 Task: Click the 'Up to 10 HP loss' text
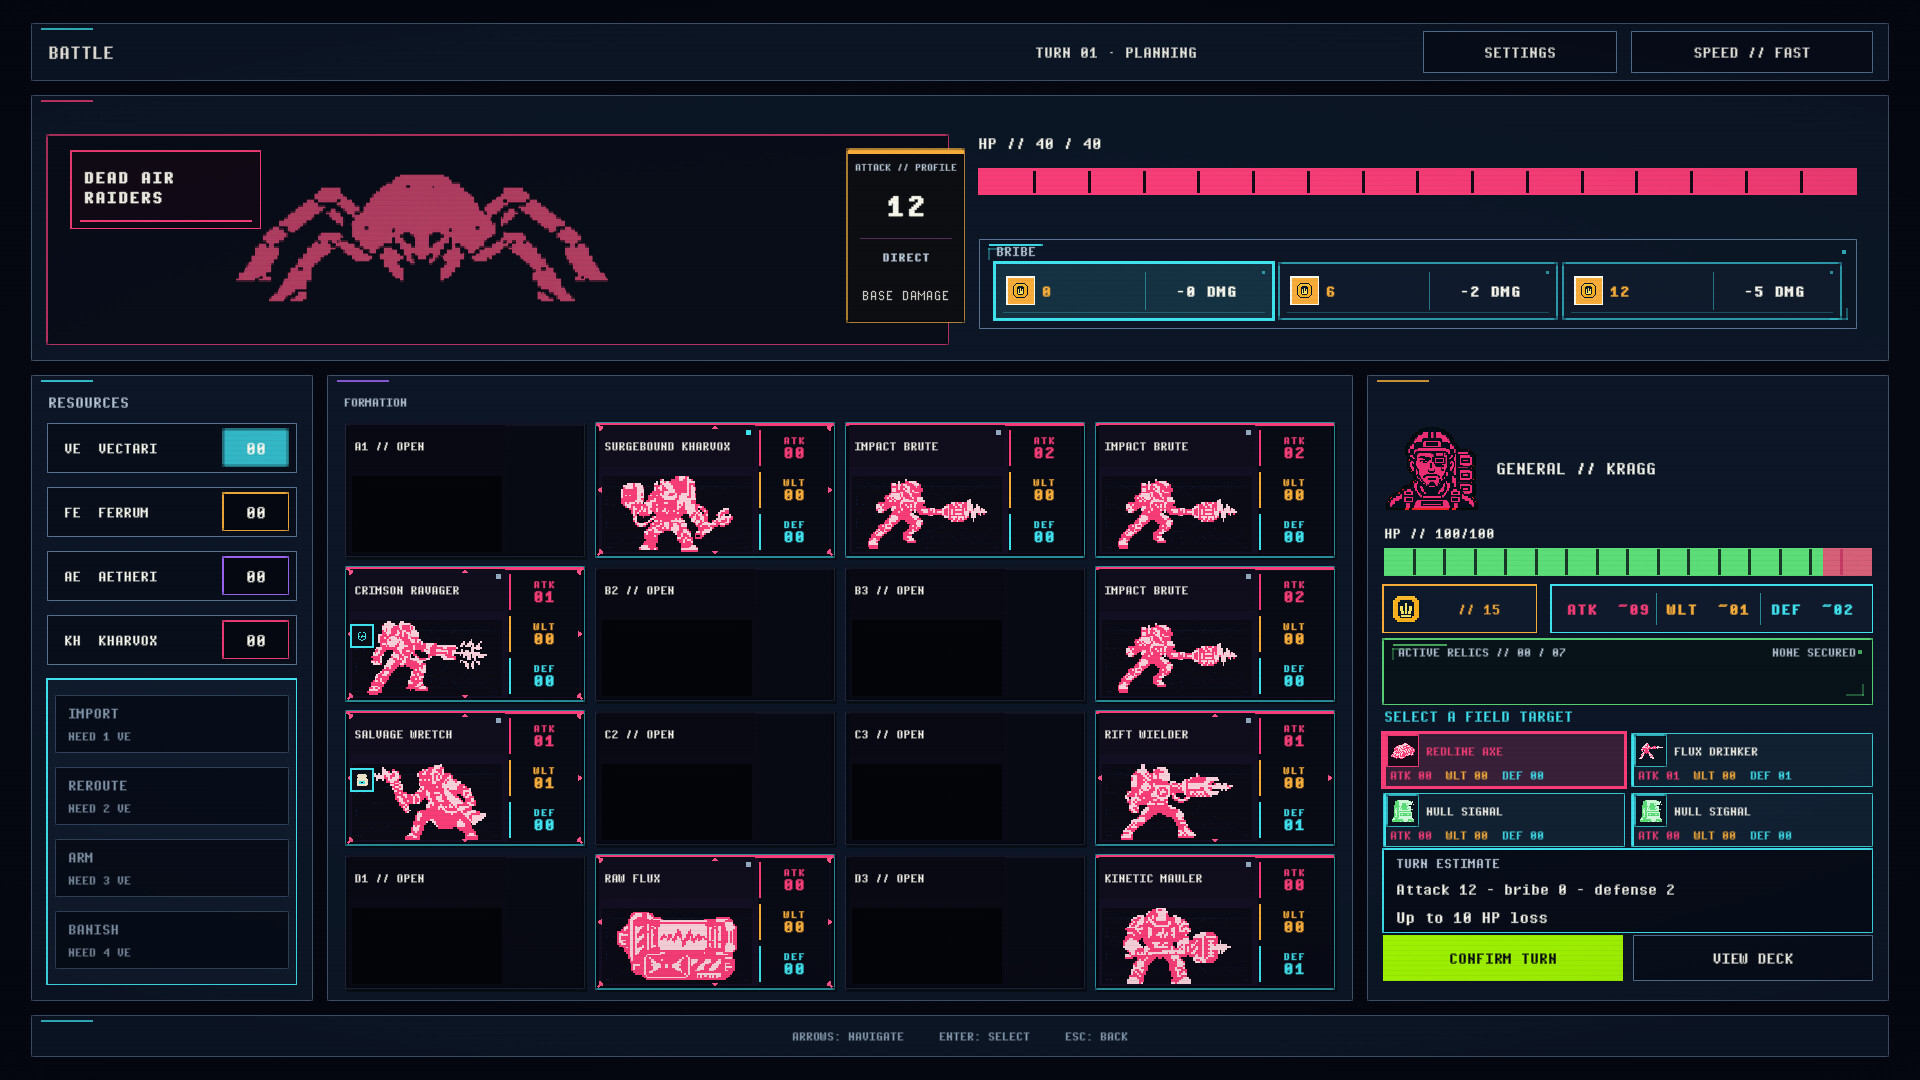pos(1472,918)
